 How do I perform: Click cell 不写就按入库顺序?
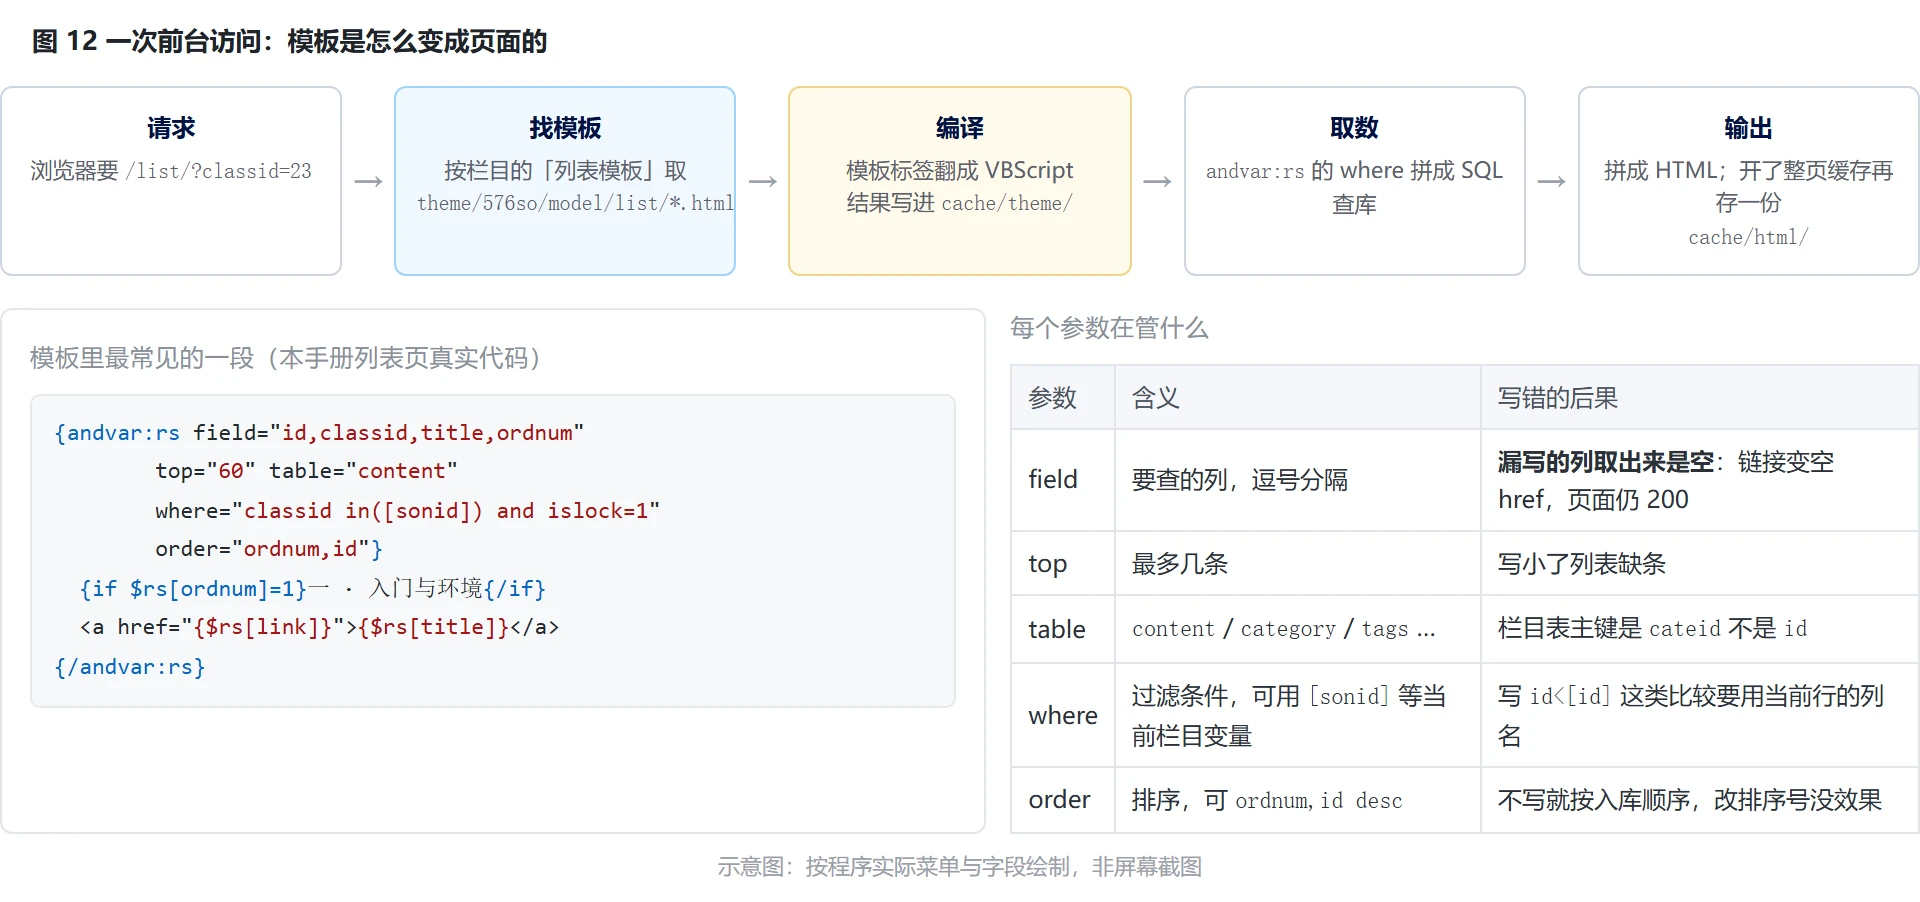point(1700,800)
